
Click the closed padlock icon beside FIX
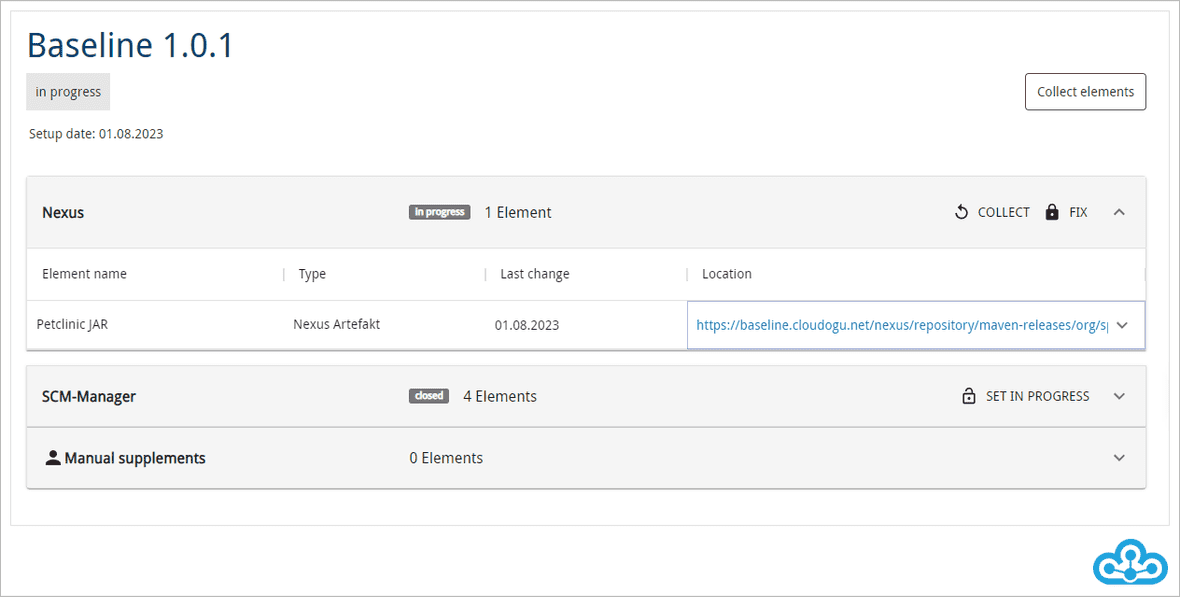pyautogui.click(x=1052, y=212)
